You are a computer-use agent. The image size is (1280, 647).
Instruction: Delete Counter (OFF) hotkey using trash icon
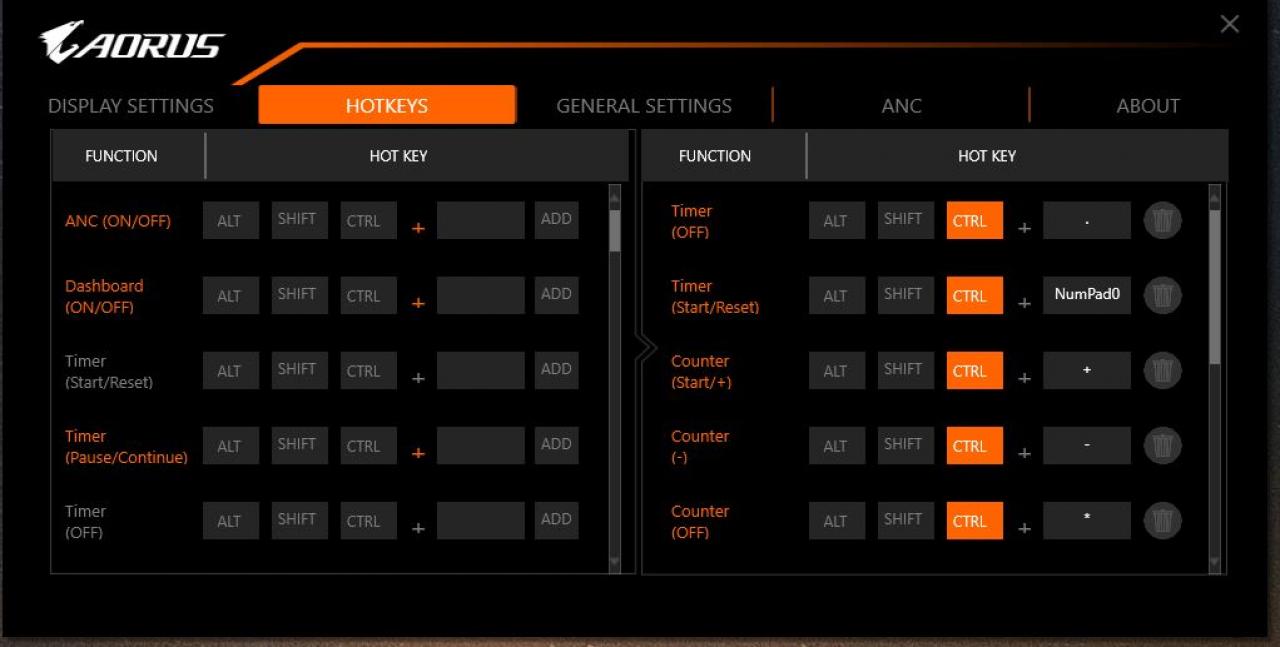click(x=1162, y=521)
